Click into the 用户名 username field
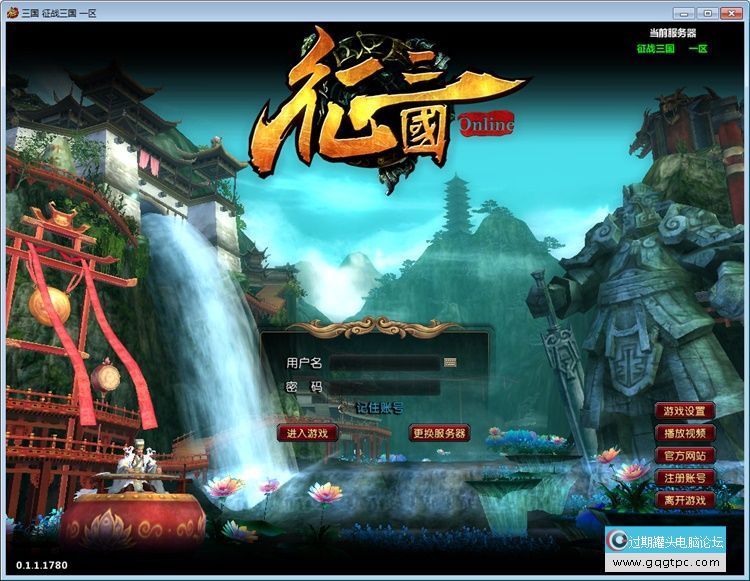Image resolution: width=750 pixels, height=581 pixels. 385,363
